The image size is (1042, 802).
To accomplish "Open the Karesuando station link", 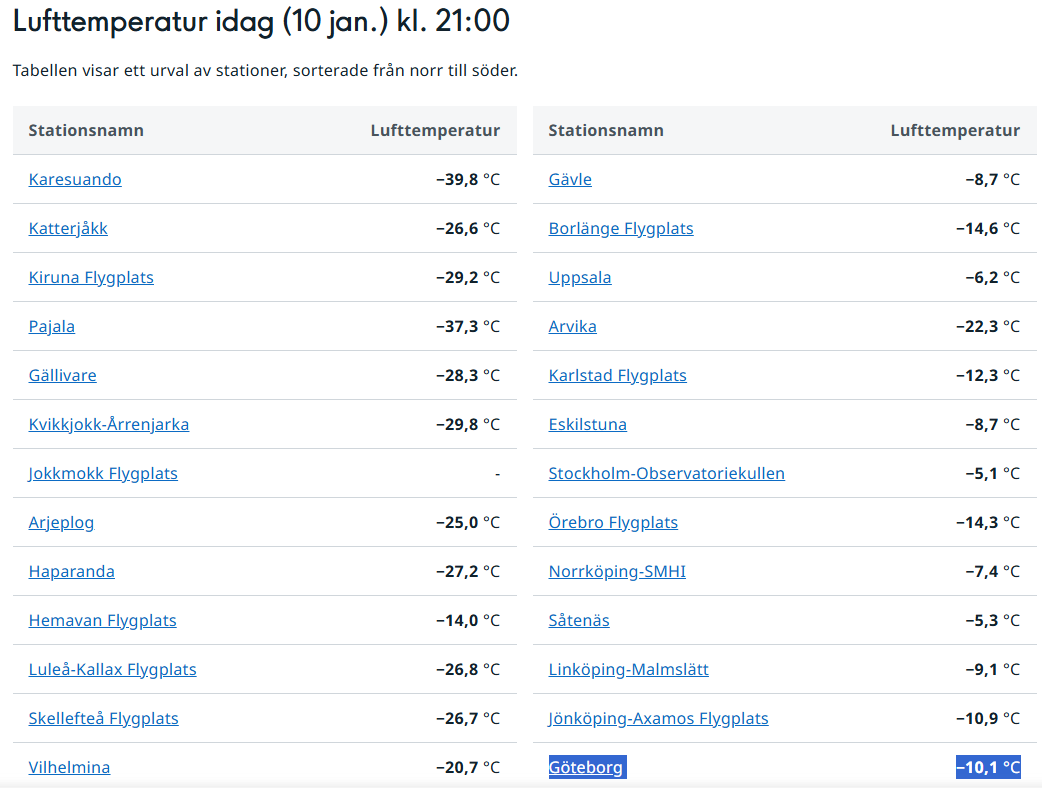I will click(75, 179).
